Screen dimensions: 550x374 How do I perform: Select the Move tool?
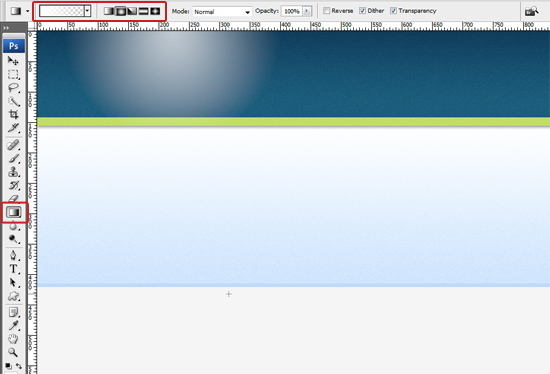click(x=13, y=61)
